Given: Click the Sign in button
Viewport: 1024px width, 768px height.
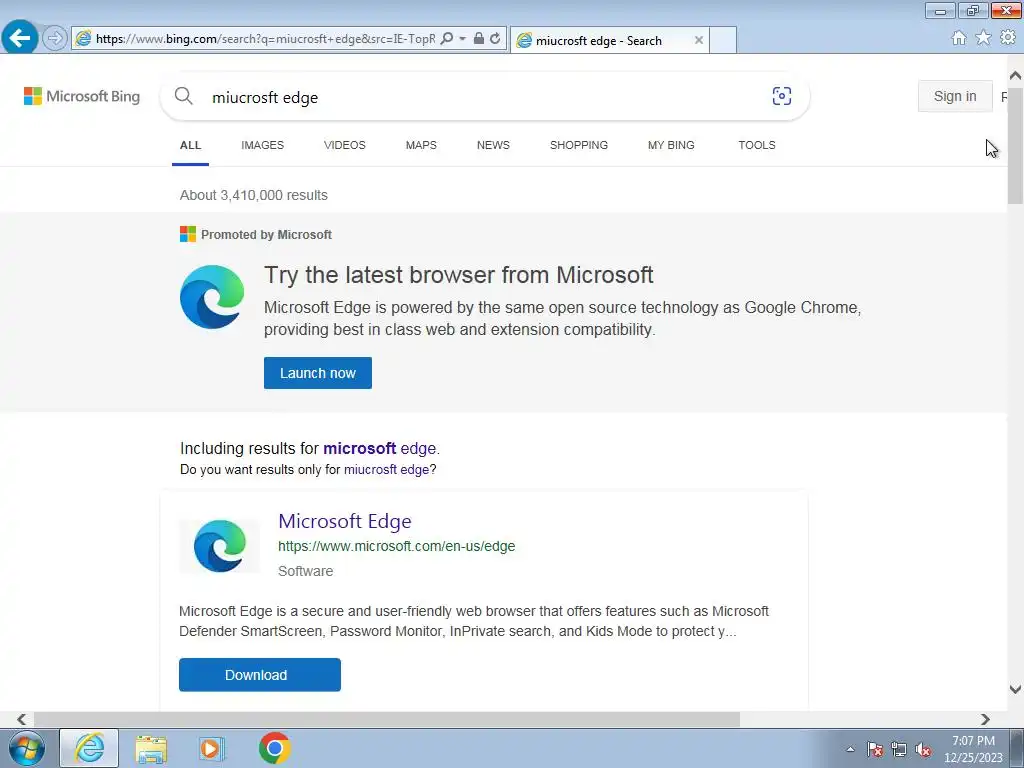Looking at the screenshot, I should 955,96.
